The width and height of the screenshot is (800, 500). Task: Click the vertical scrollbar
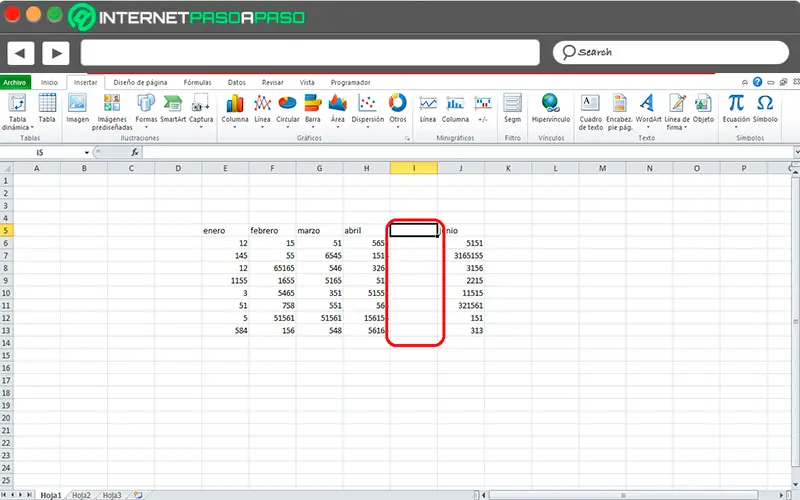[795, 322]
